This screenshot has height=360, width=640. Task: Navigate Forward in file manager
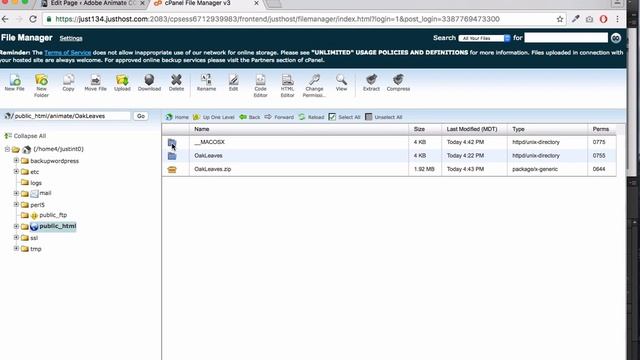[x=279, y=117]
